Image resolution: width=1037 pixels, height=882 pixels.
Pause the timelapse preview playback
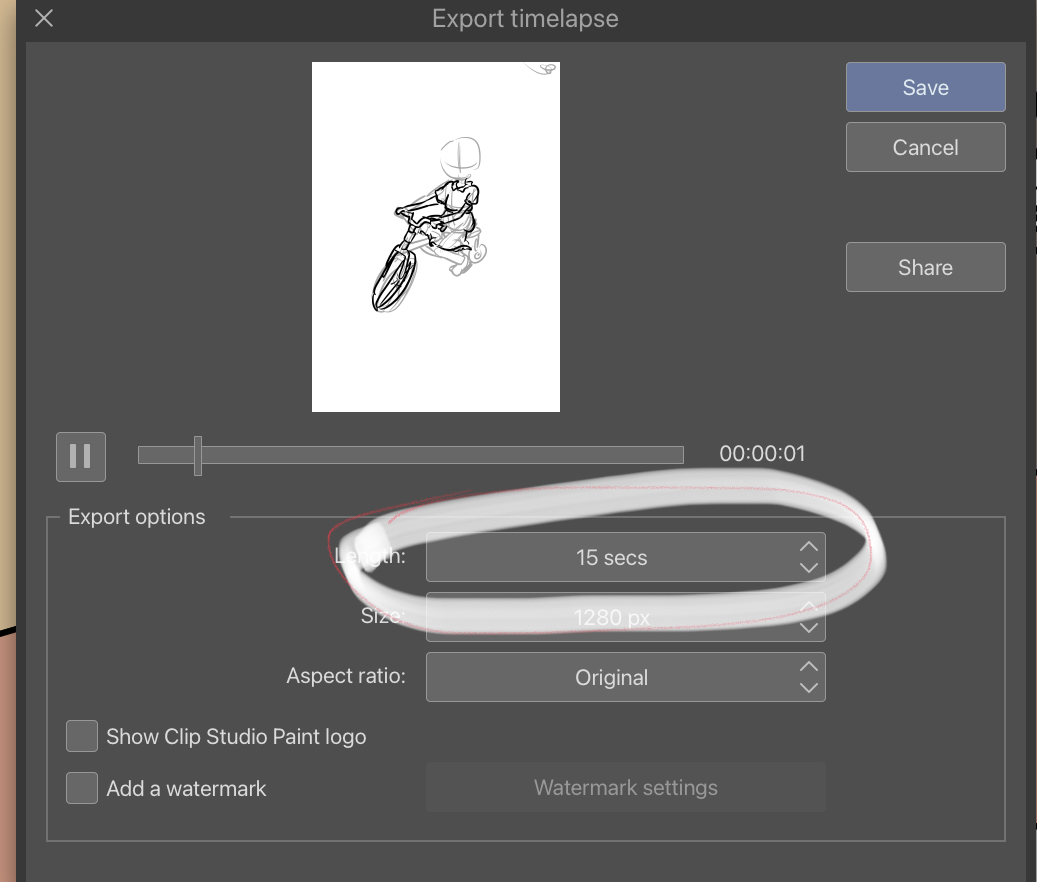click(x=81, y=456)
